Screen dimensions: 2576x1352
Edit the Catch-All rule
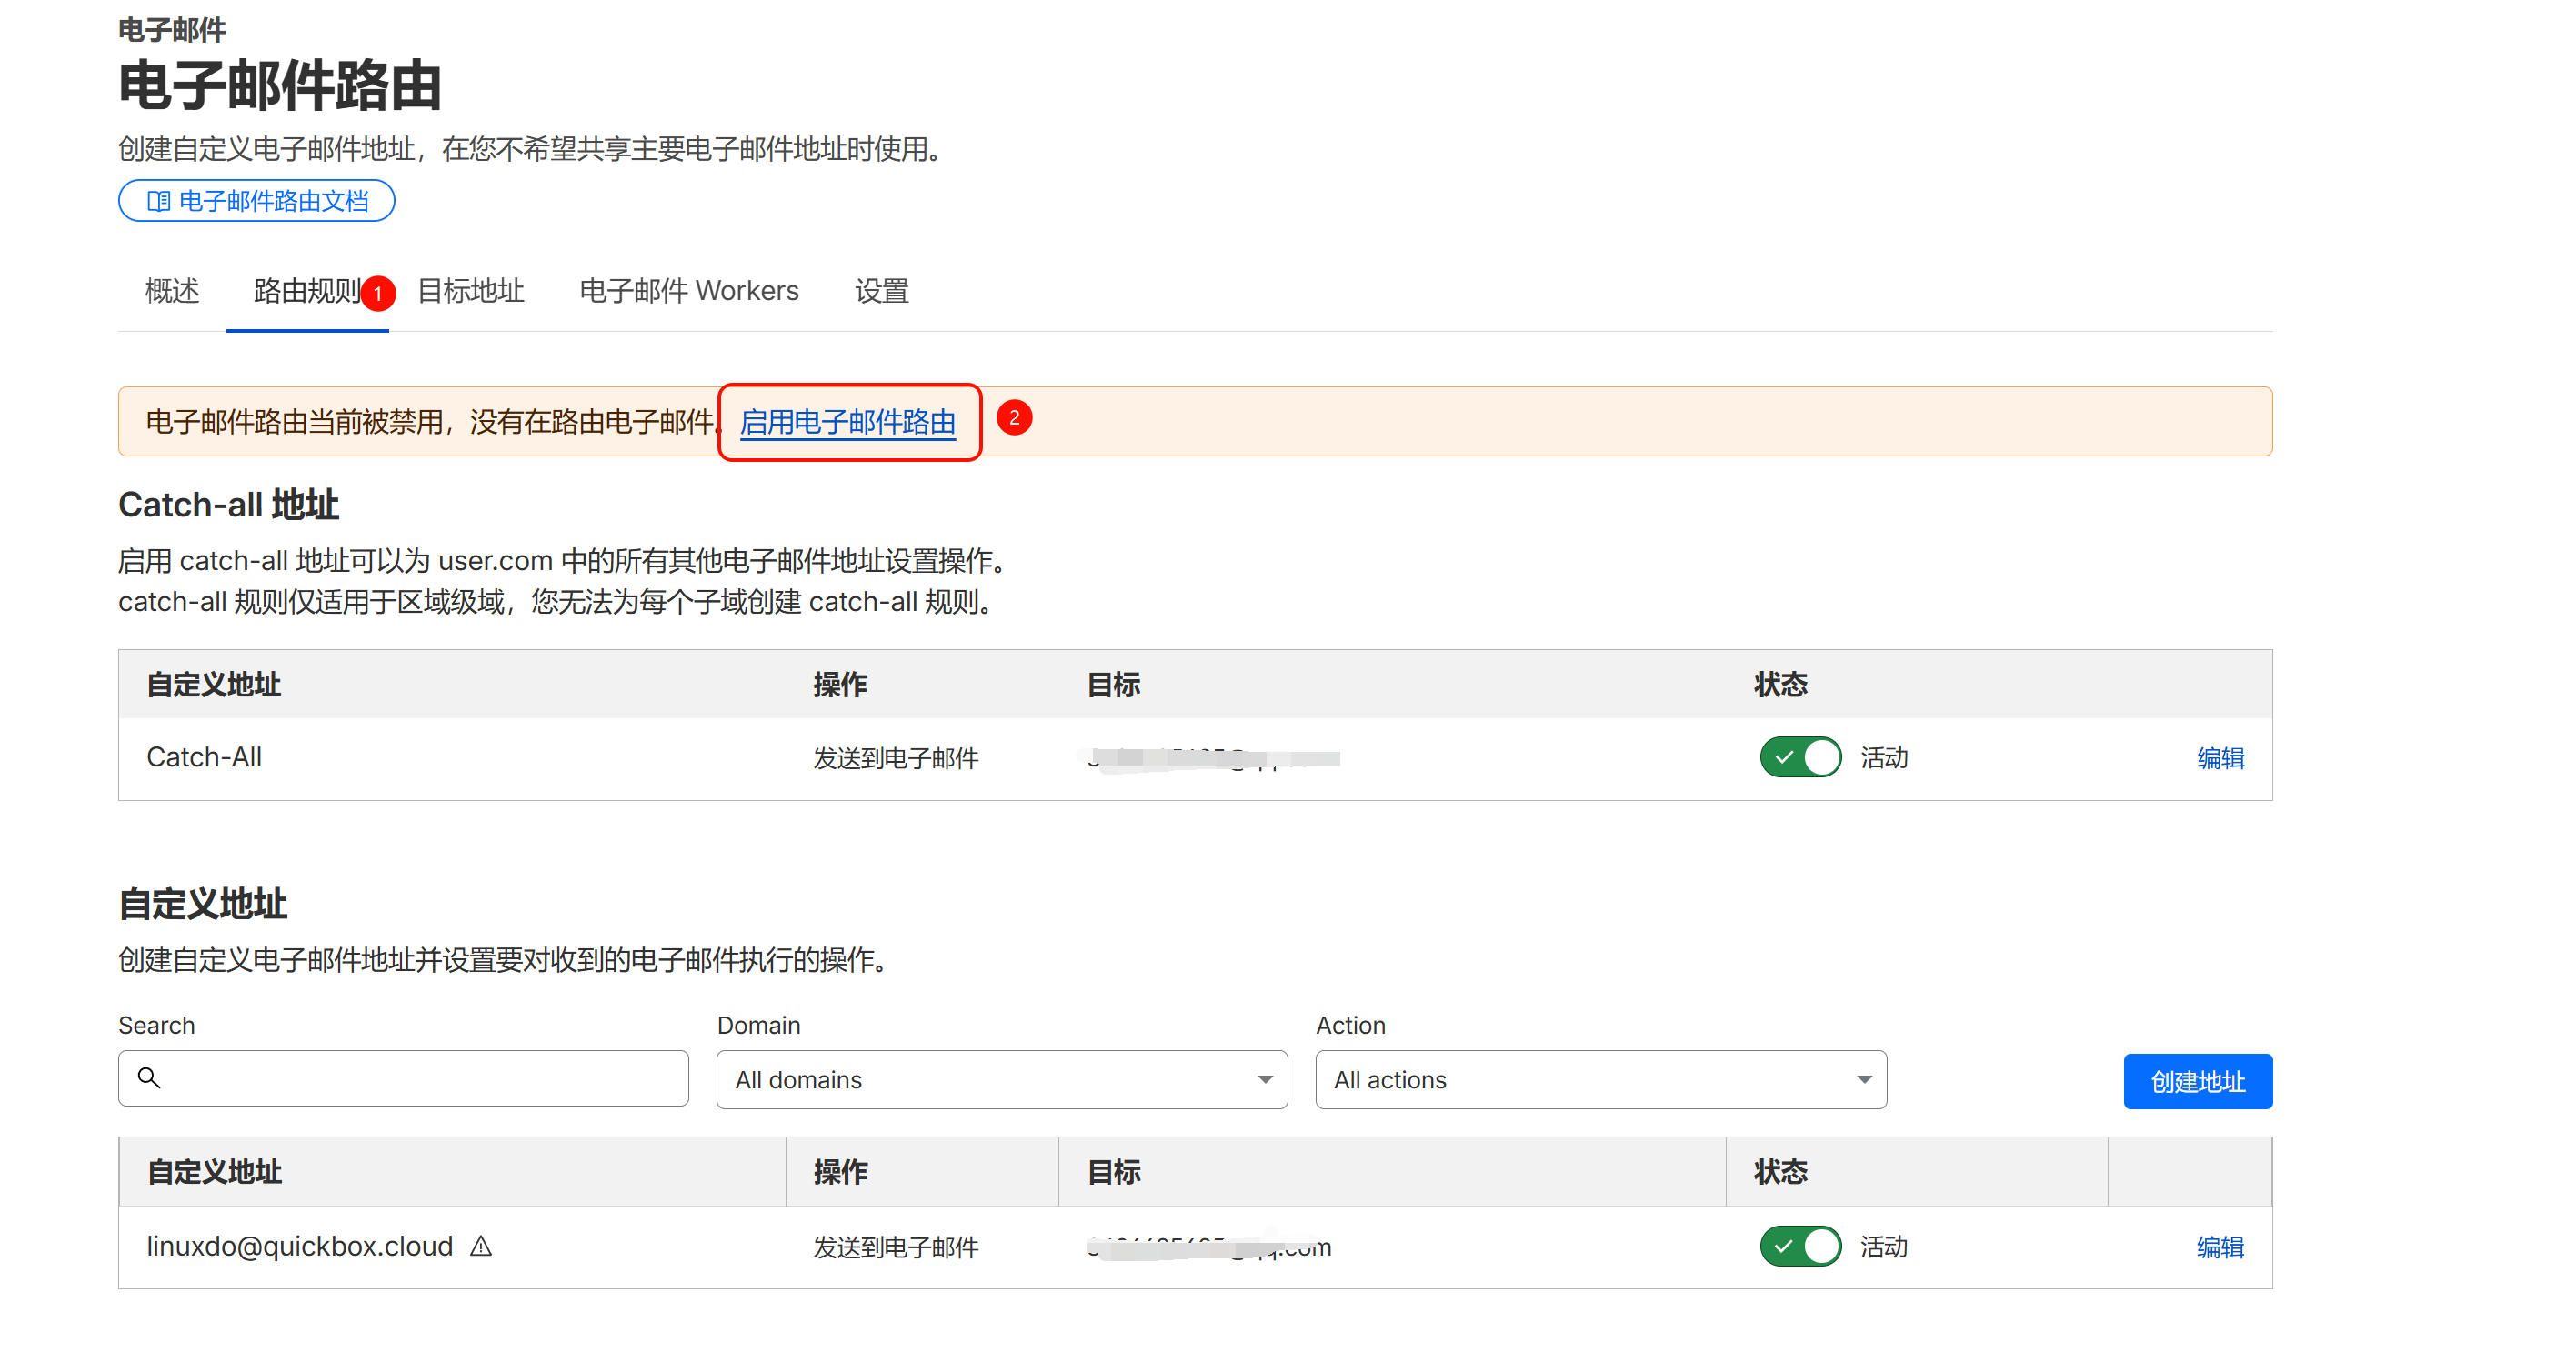click(x=2220, y=758)
